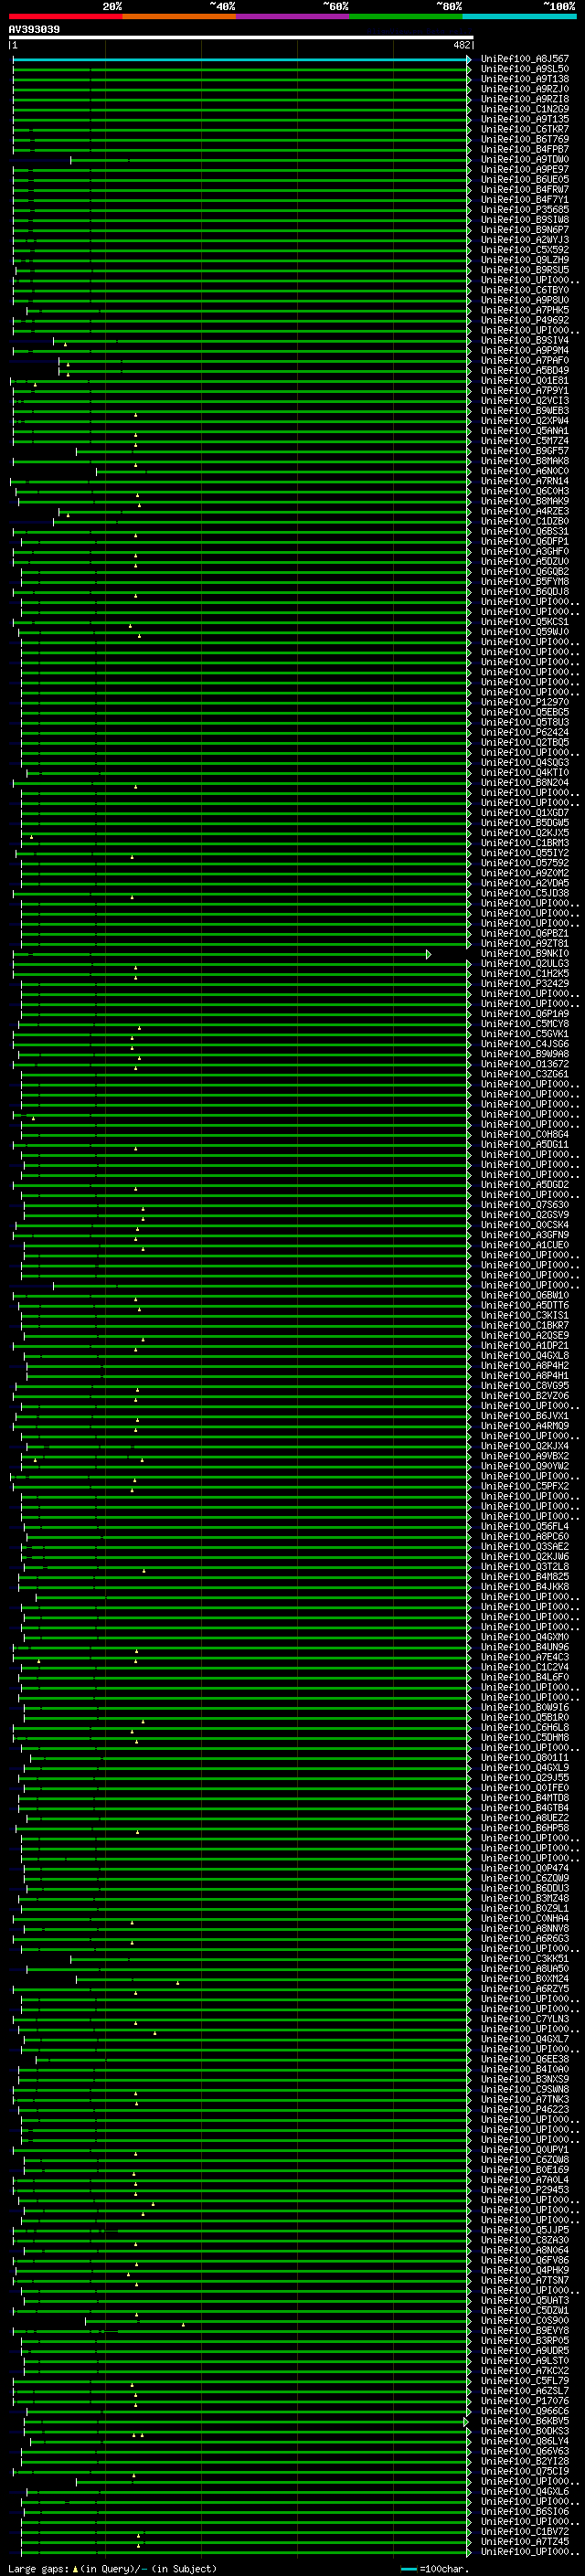Screen dimensions: 585x2576
Task: Select the UniRef100_Q2VCI3 entry
Action: pos(525,400)
